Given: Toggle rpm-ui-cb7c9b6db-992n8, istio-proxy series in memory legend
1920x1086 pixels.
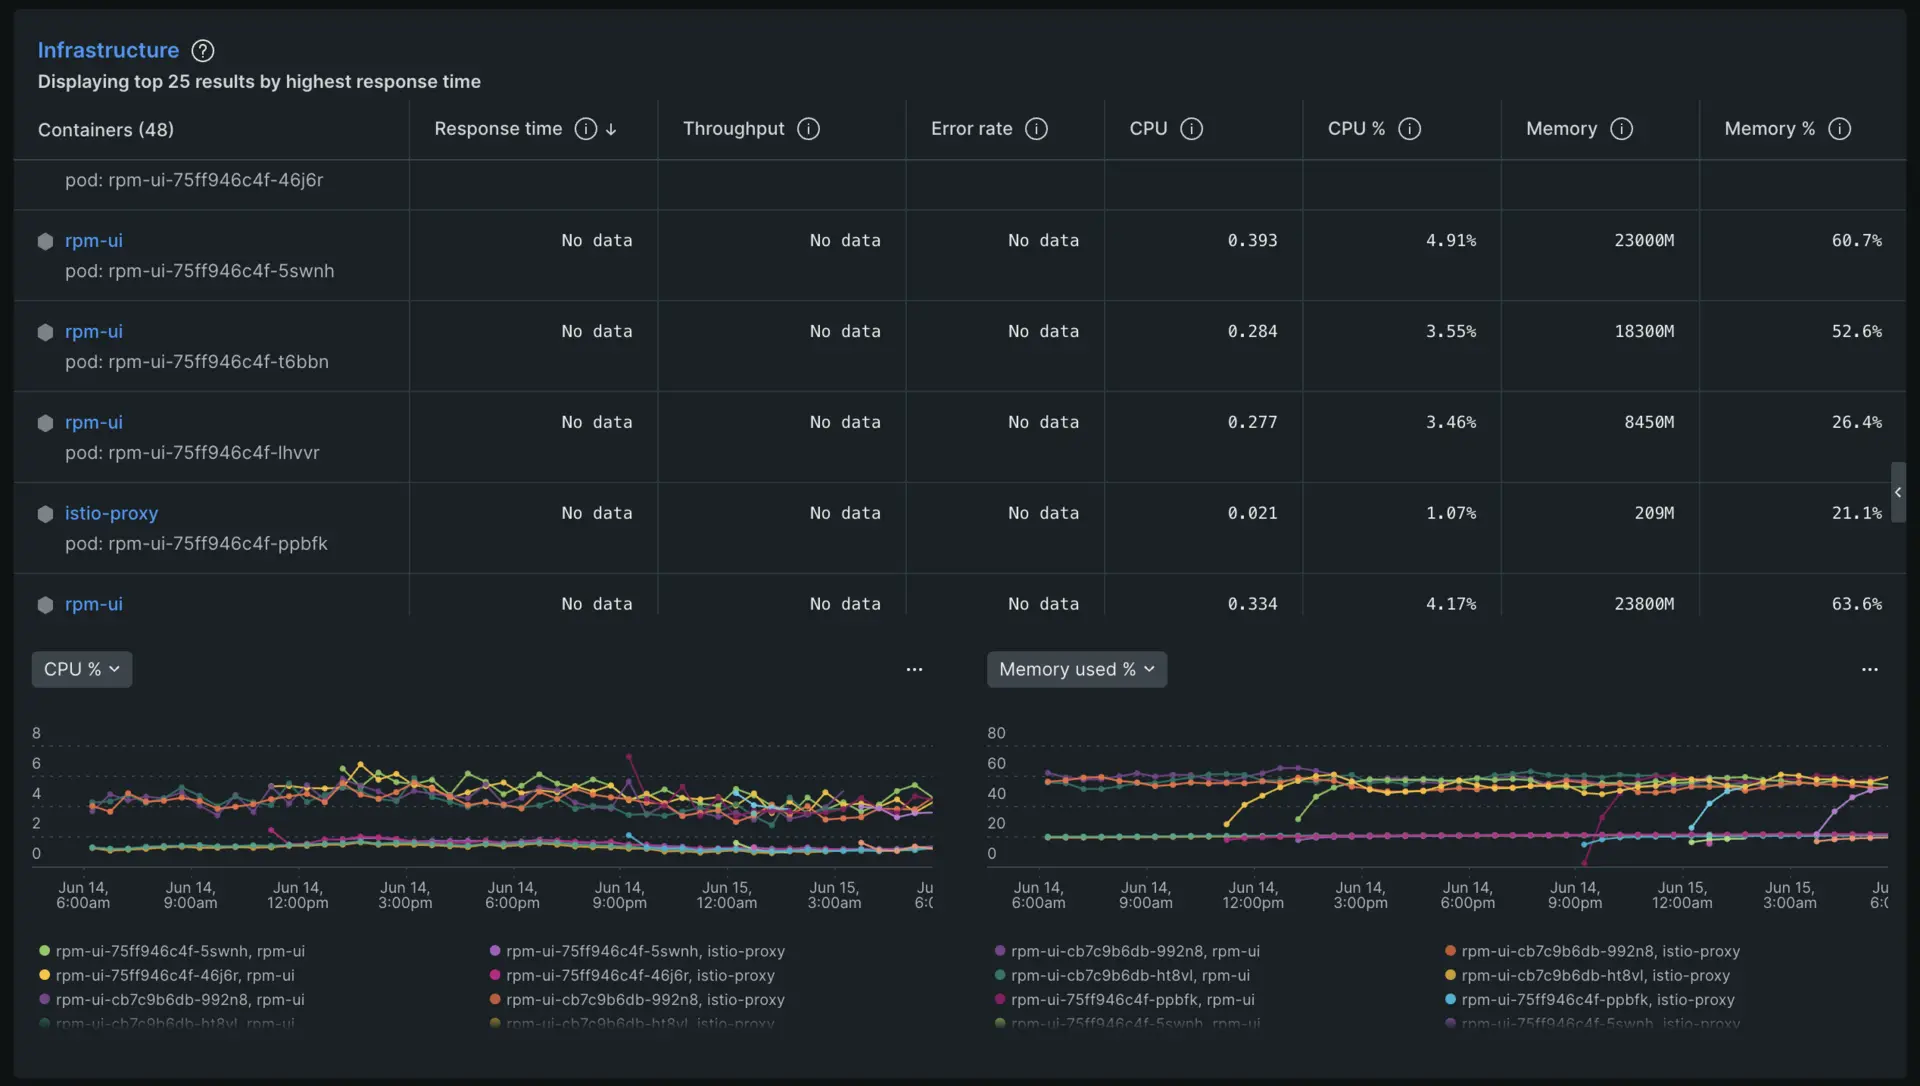Looking at the screenshot, I should tap(1600, 951).
